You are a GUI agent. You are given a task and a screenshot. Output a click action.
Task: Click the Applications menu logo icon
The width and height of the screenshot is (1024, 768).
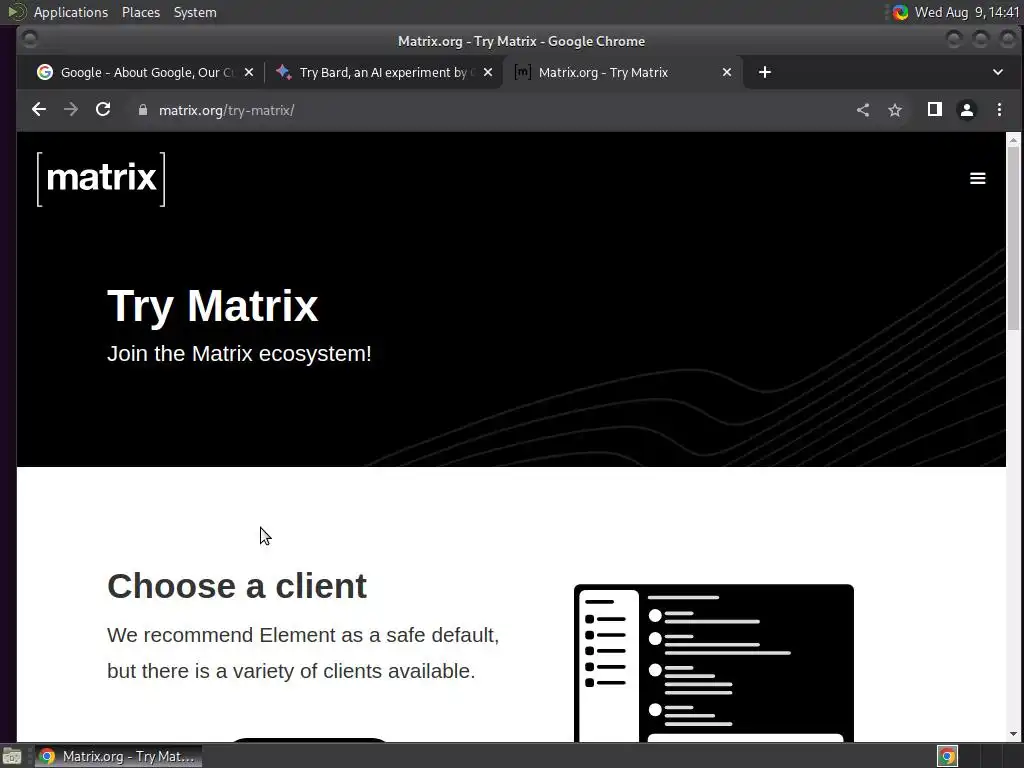[16, 12]
